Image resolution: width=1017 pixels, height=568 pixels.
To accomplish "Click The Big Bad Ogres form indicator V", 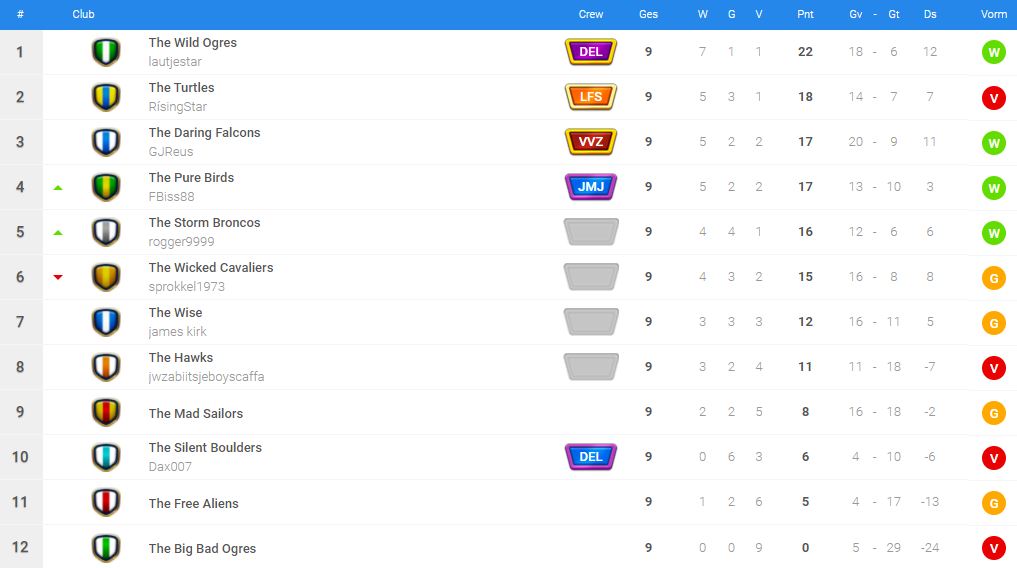I will coord(993,548).
